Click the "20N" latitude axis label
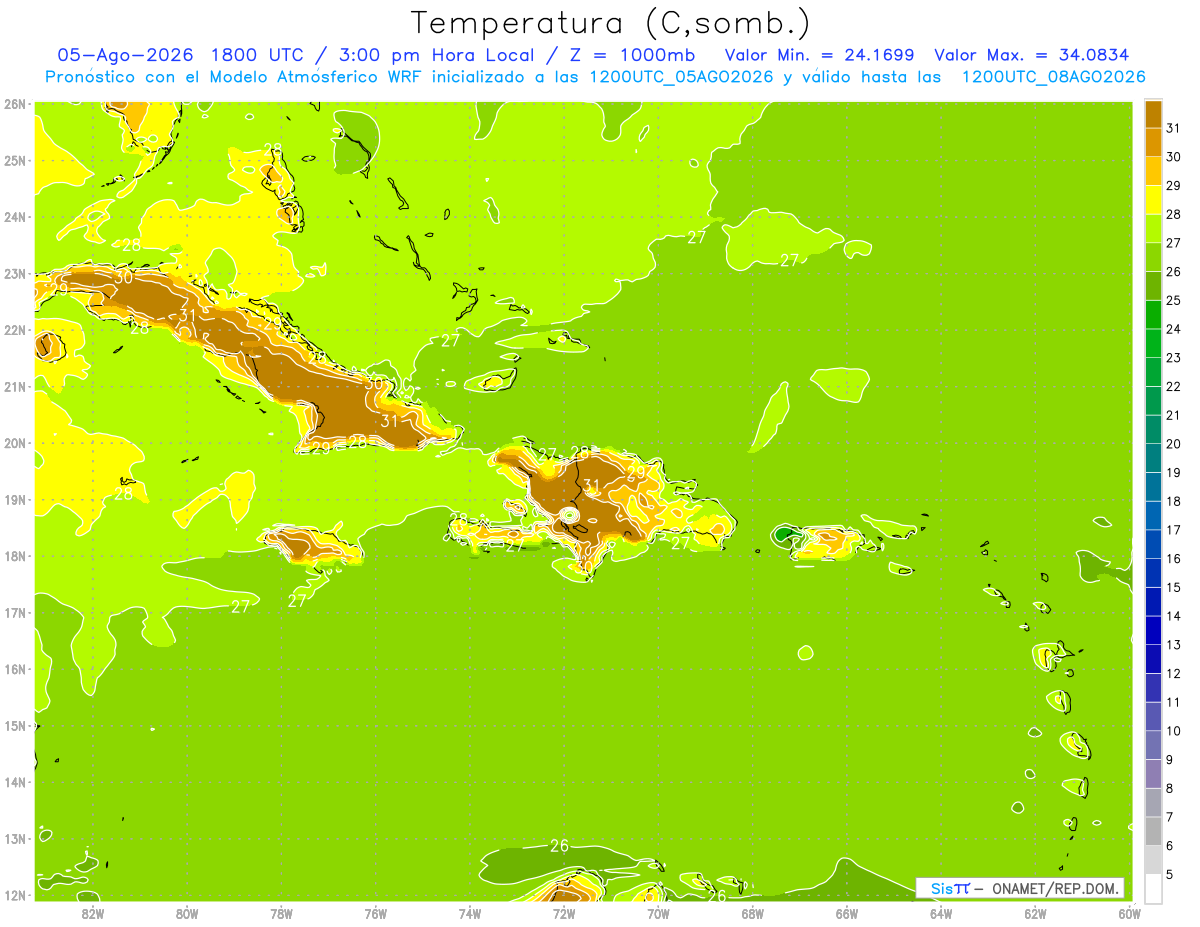The image size is (1200, 927). coord(15,443)
